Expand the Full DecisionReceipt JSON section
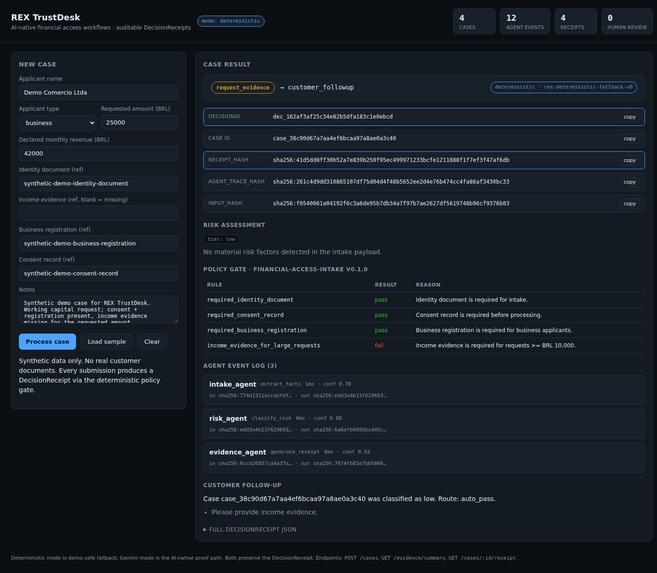The height and width of the screenshot is (573, 657). [x=250, y=529]
